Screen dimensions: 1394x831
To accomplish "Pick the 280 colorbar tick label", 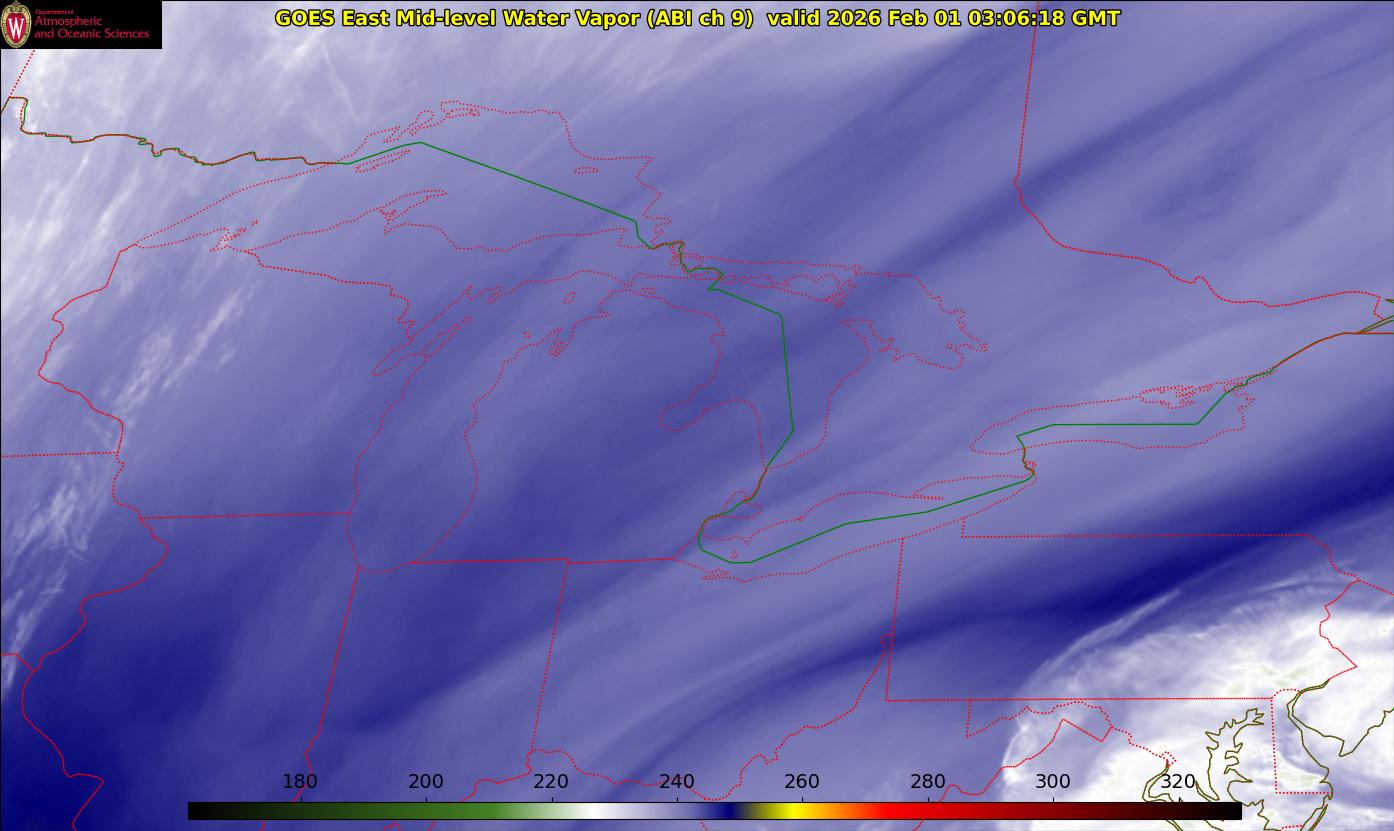I will pos(928,781).
